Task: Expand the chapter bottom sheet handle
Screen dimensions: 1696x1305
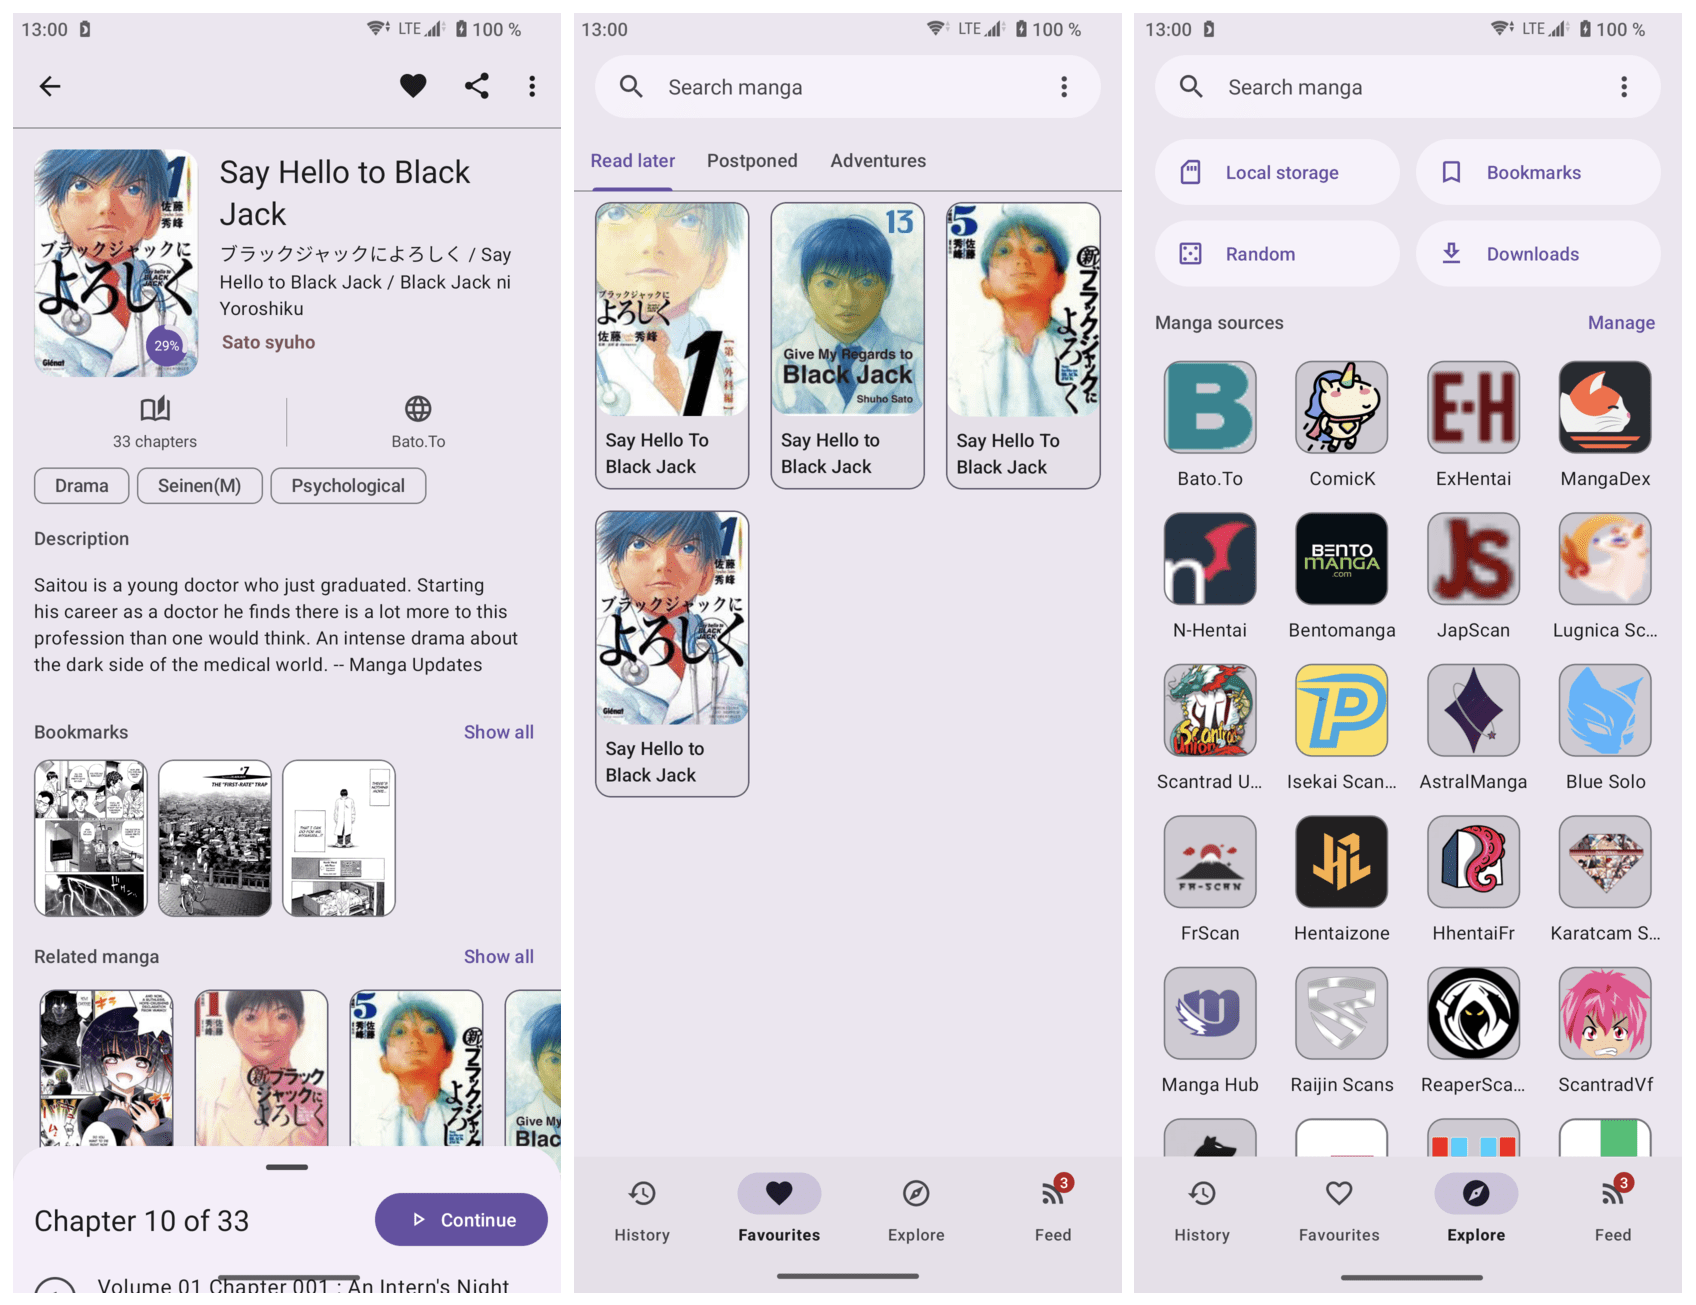Action: click(x=287, y=1167)
